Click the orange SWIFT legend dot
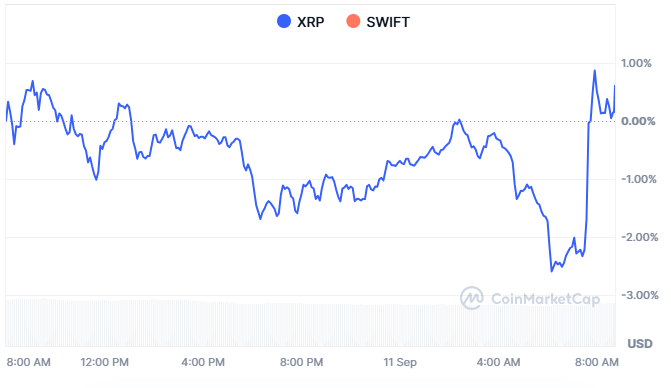671x388 pixels. [353, 21]
